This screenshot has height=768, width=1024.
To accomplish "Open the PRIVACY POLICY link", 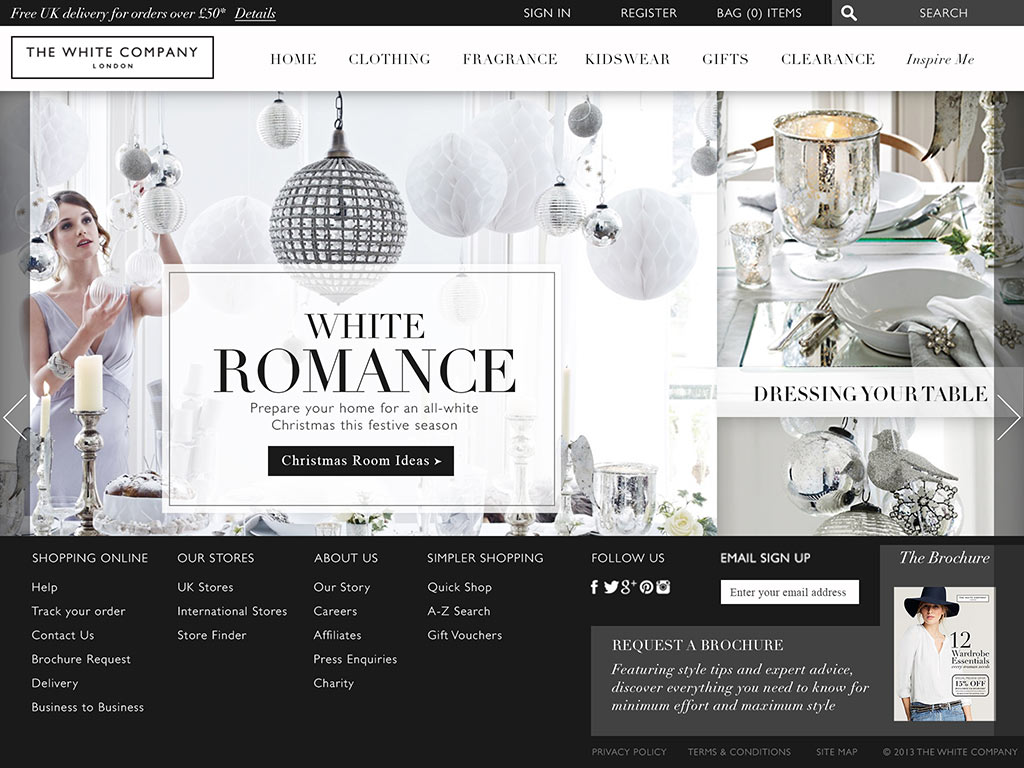I will tap(629, 752).
